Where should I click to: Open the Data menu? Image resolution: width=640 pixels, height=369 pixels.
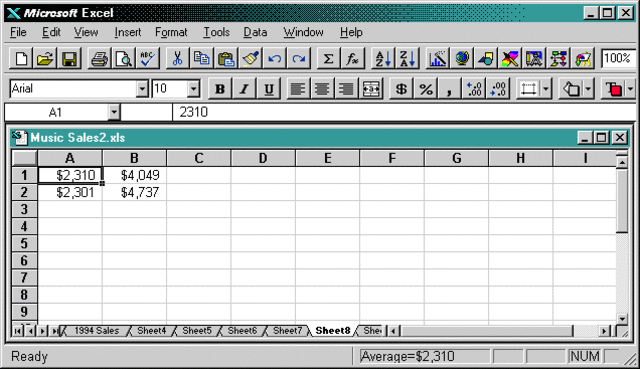pyautogui.click(x=255, y=32)
